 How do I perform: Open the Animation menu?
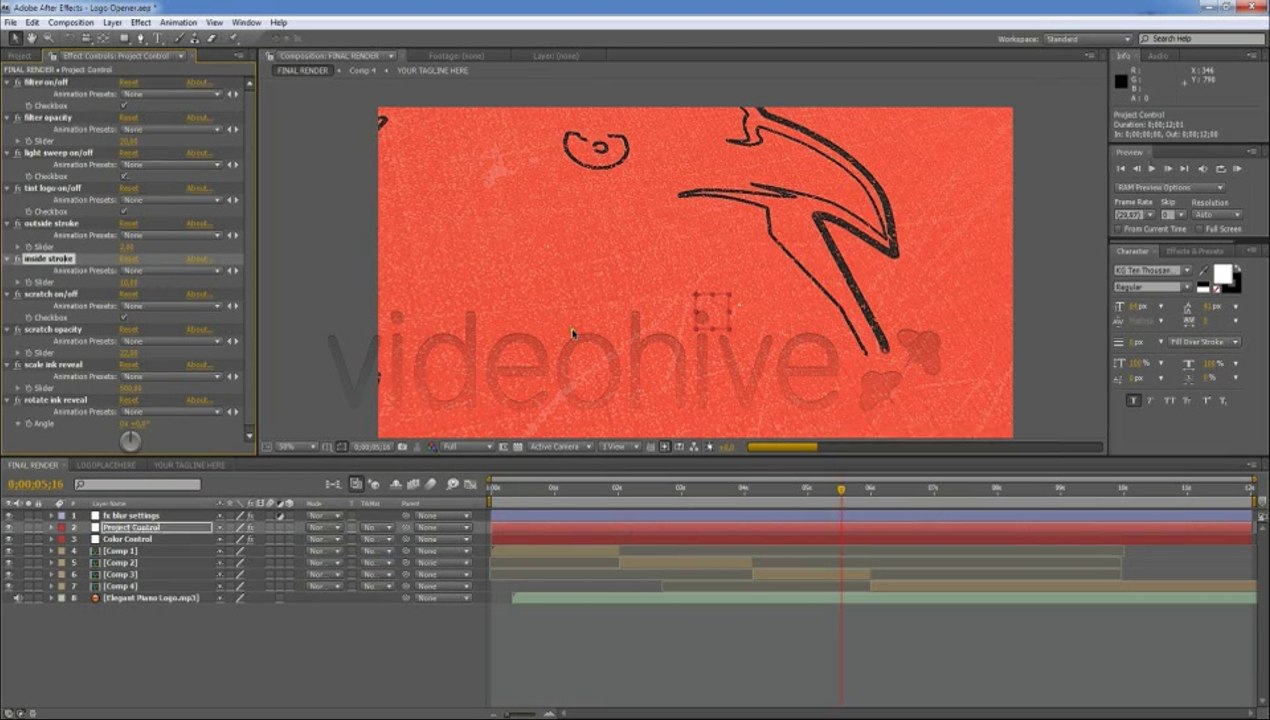coord(178,22)
